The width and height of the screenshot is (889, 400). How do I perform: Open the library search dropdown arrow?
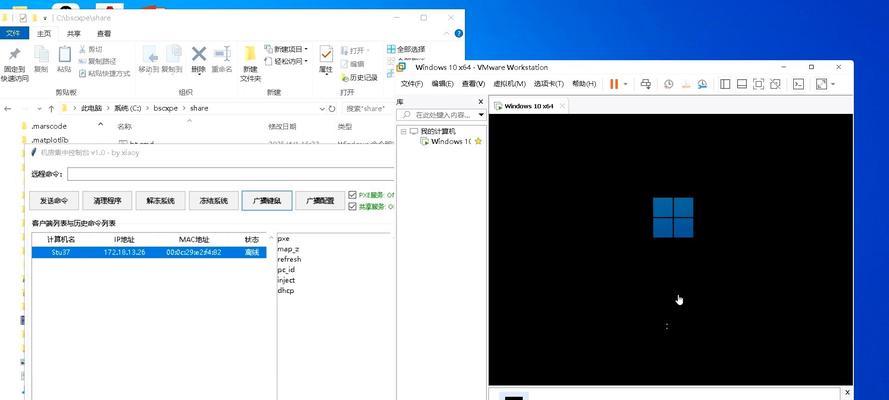point(481,115)
